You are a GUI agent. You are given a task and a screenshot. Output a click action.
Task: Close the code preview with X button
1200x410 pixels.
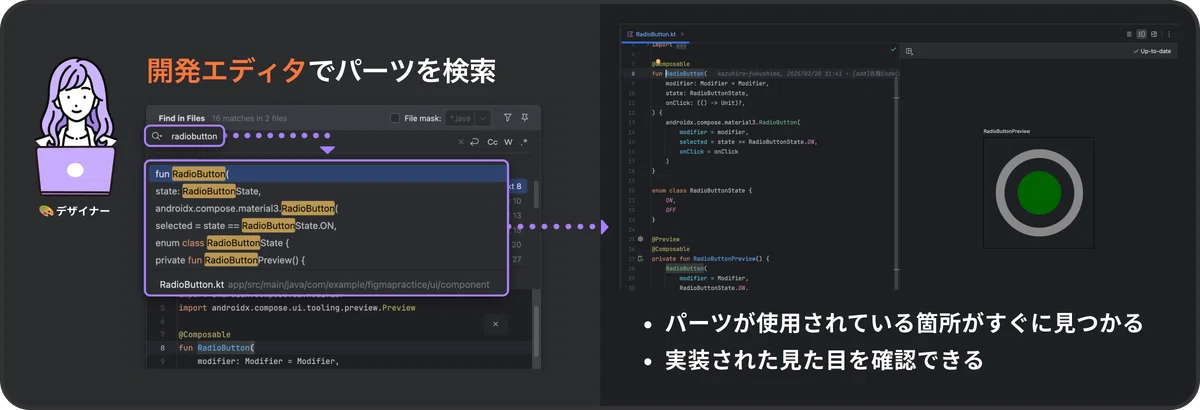(498, 325)
